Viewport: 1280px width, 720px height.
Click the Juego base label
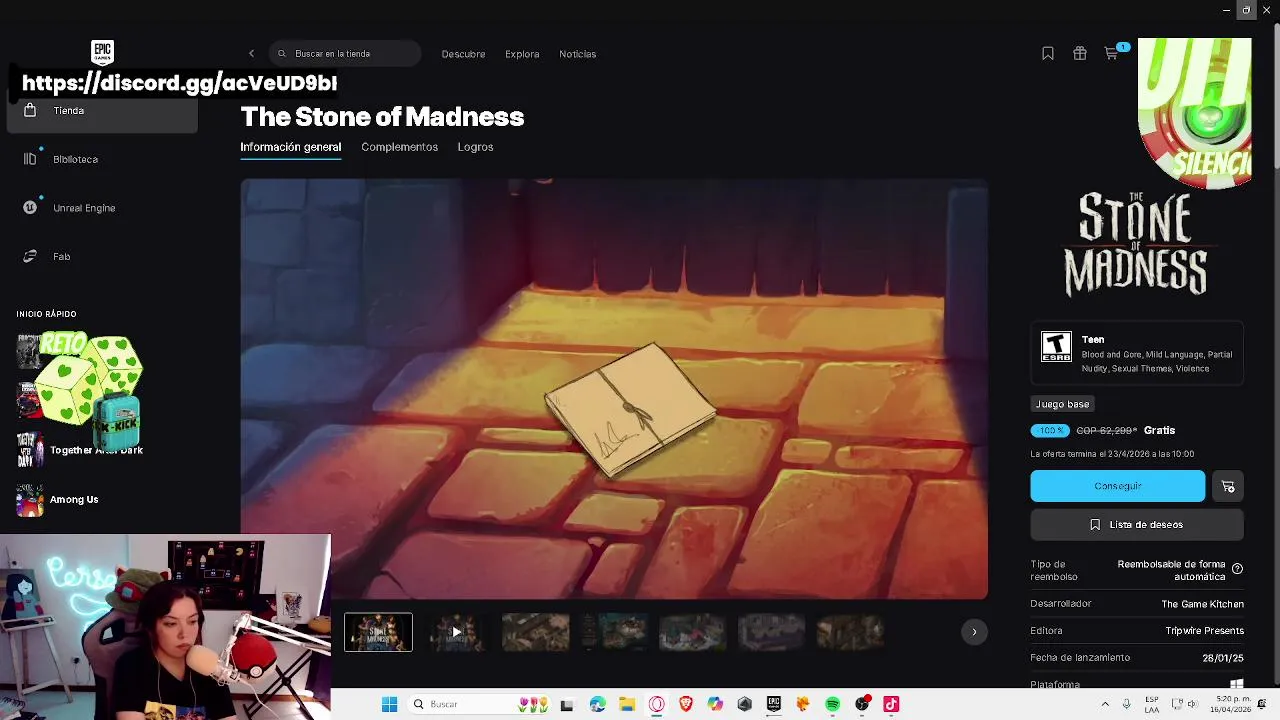coord(1062,404)
